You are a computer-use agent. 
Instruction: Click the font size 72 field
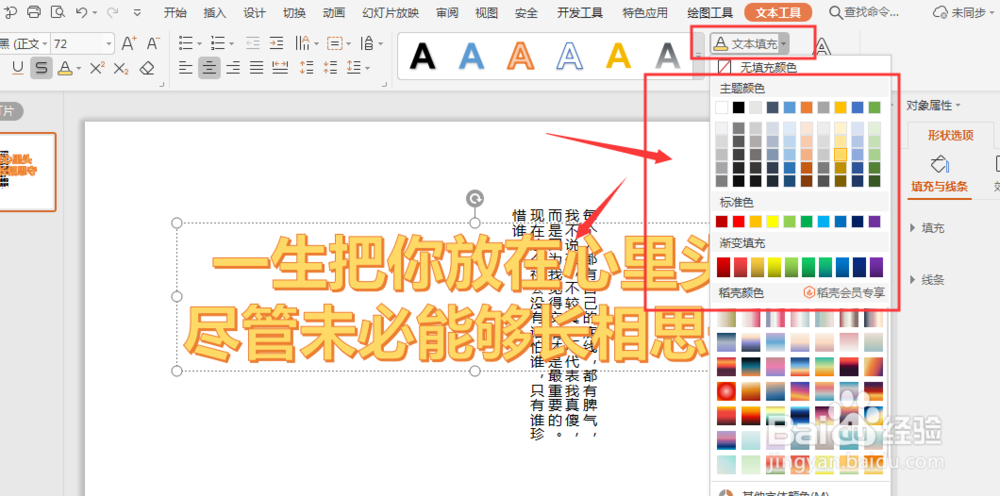pyautogui.click(x=77, y=44)
